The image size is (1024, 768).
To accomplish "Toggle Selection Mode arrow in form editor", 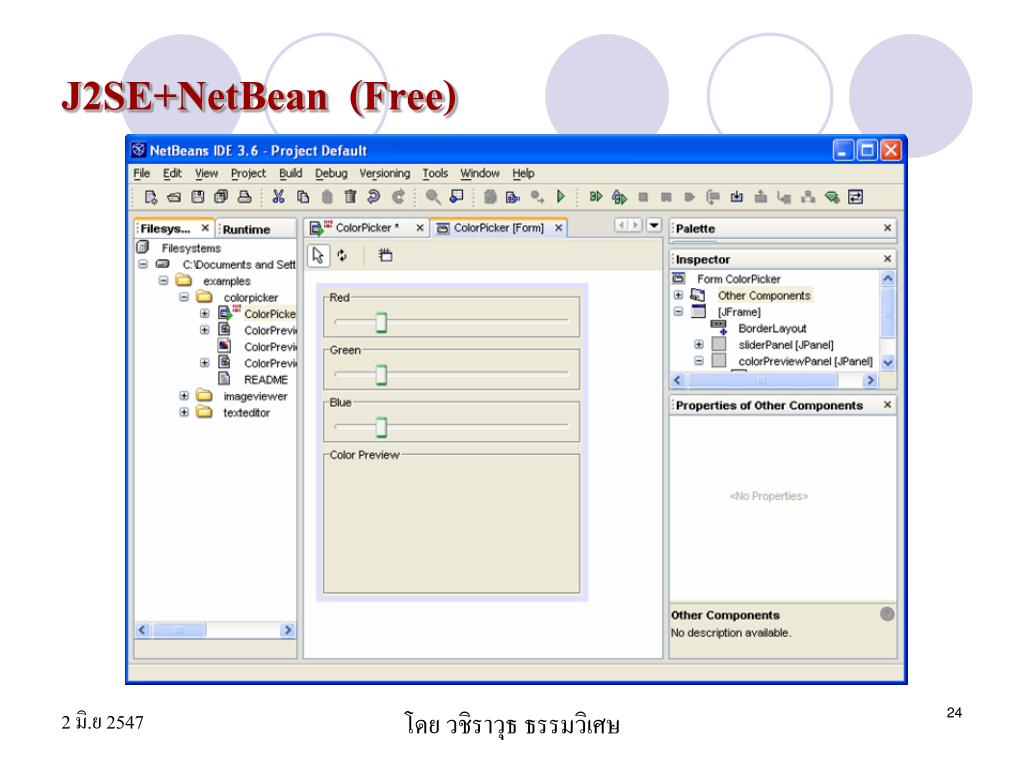I will pos(319,255).
